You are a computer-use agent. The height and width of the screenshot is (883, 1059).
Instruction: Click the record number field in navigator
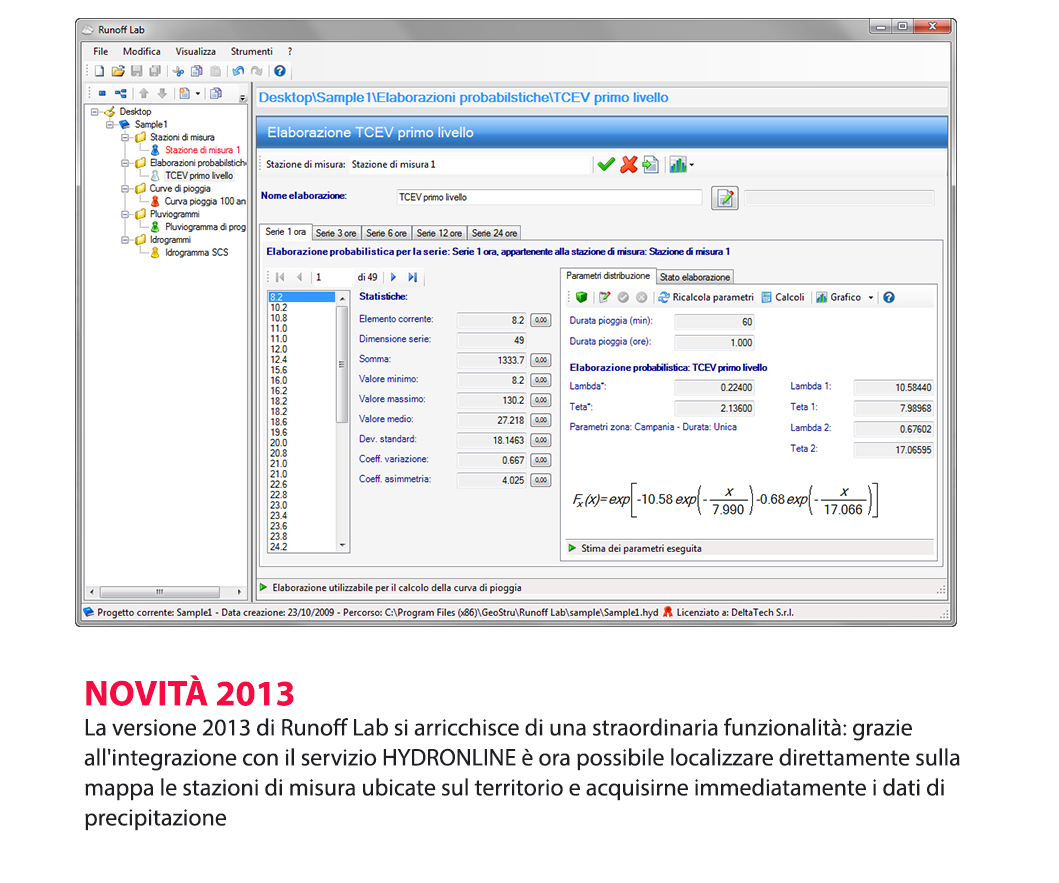333,277
